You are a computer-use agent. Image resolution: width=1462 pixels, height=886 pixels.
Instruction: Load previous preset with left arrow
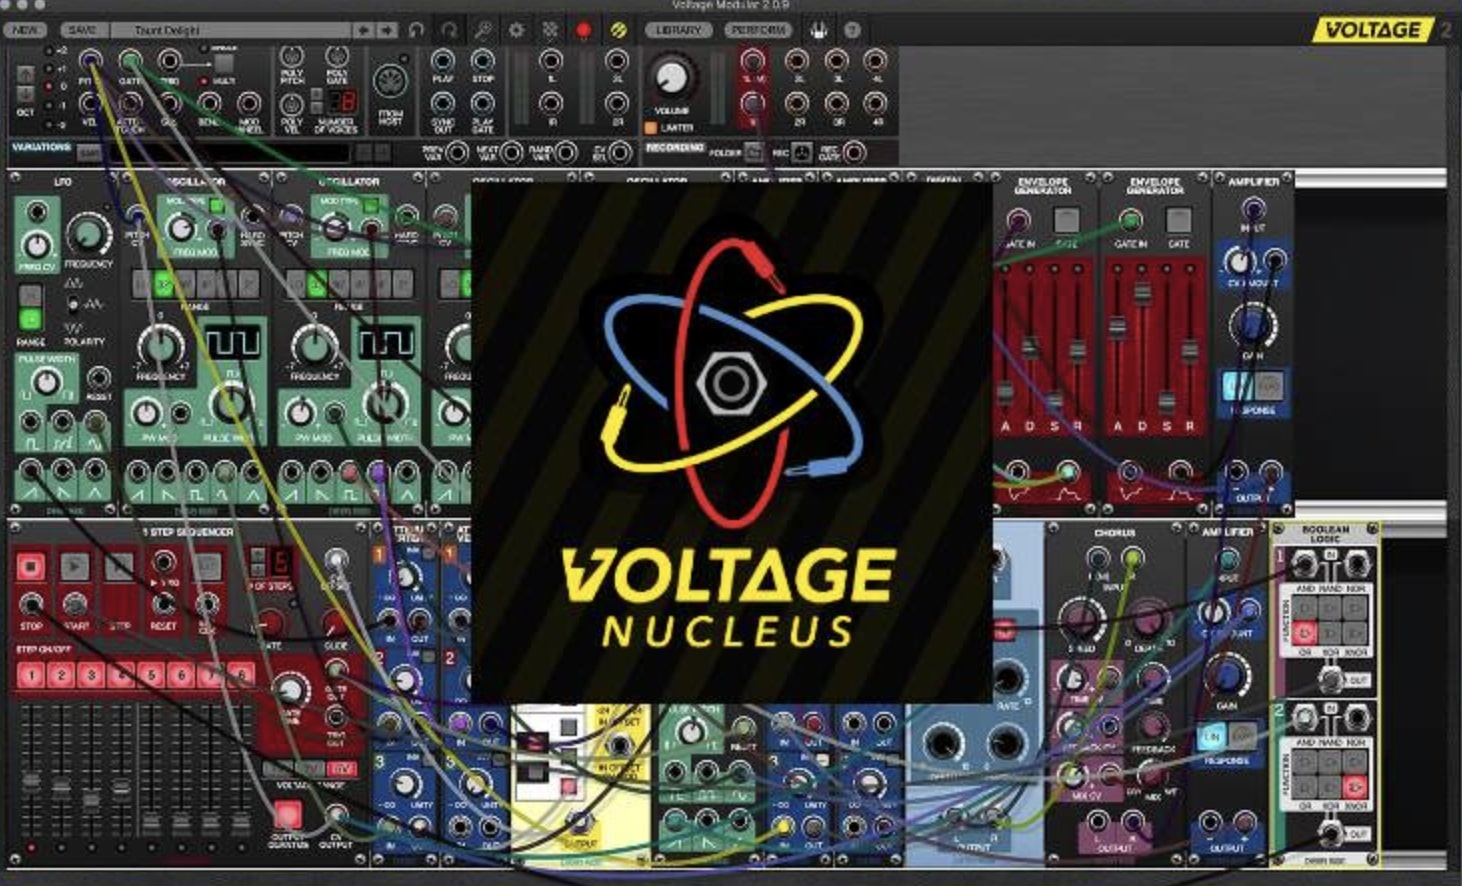click(364, 30)
